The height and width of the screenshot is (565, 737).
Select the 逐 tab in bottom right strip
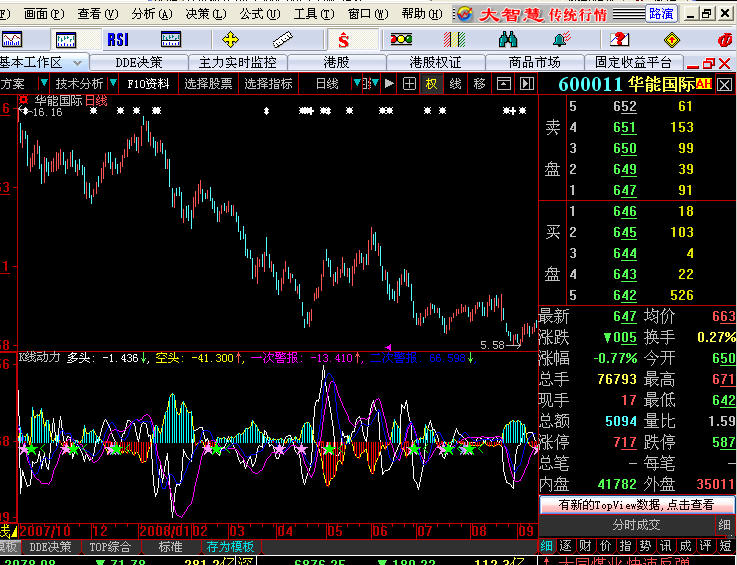coord(565,546)
